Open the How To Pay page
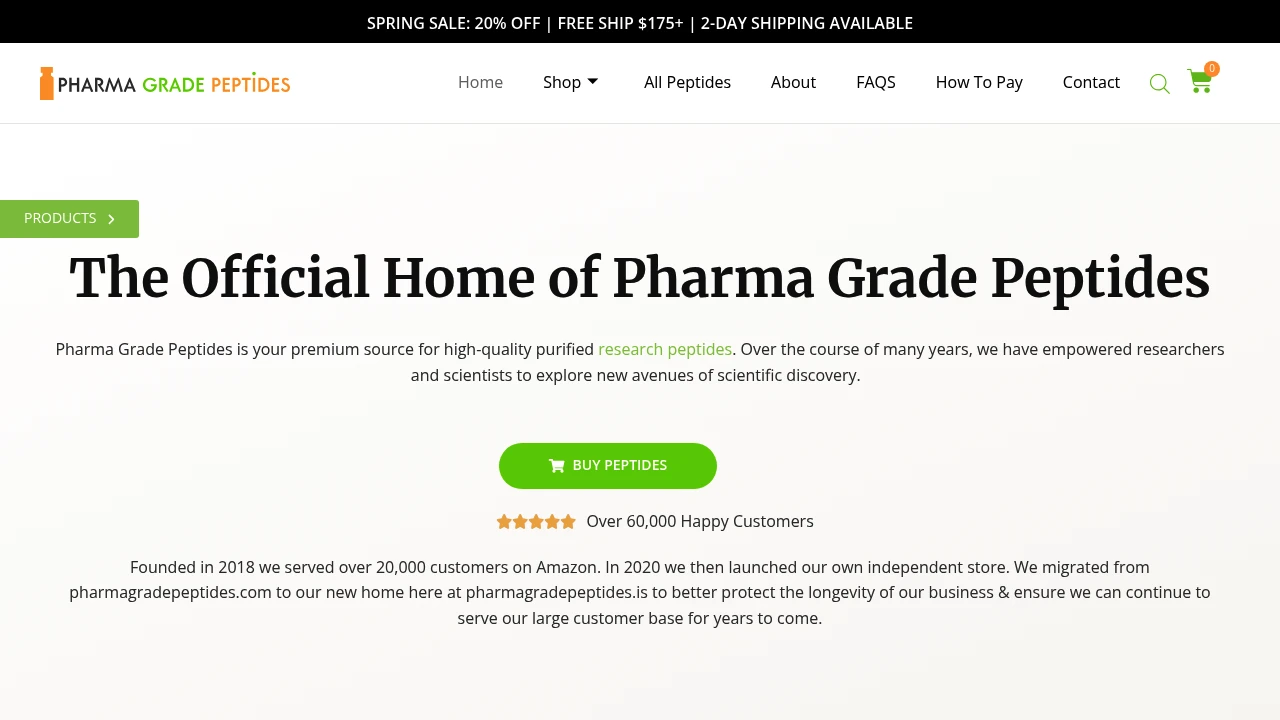This screenshot has width=1280, height=720. coord(979,82)
